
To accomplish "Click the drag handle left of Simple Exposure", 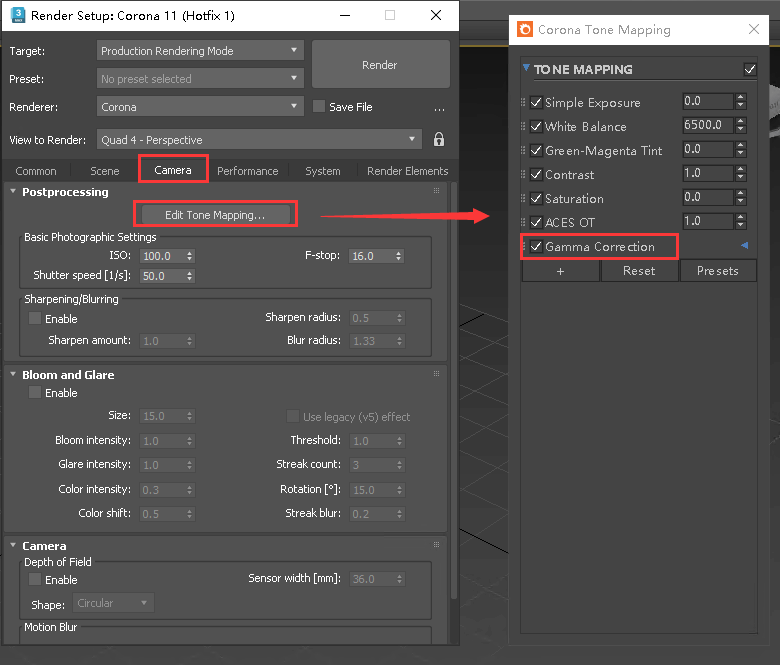I will 524,103.
